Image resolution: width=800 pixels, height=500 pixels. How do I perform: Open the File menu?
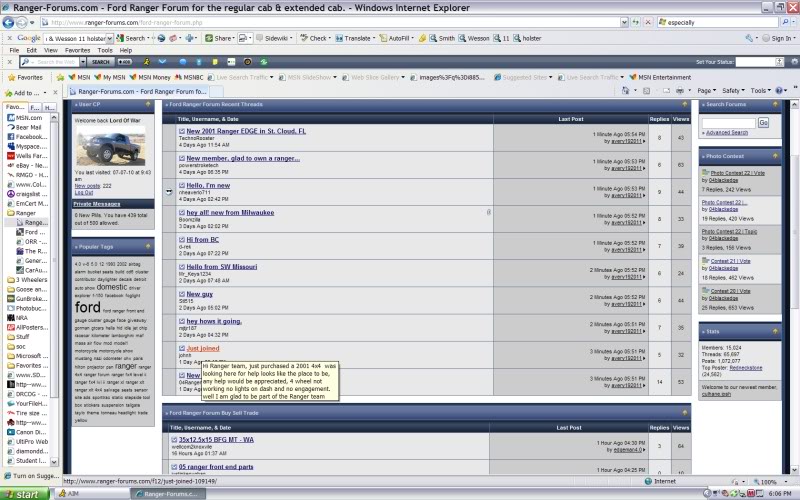coord(14,51)
